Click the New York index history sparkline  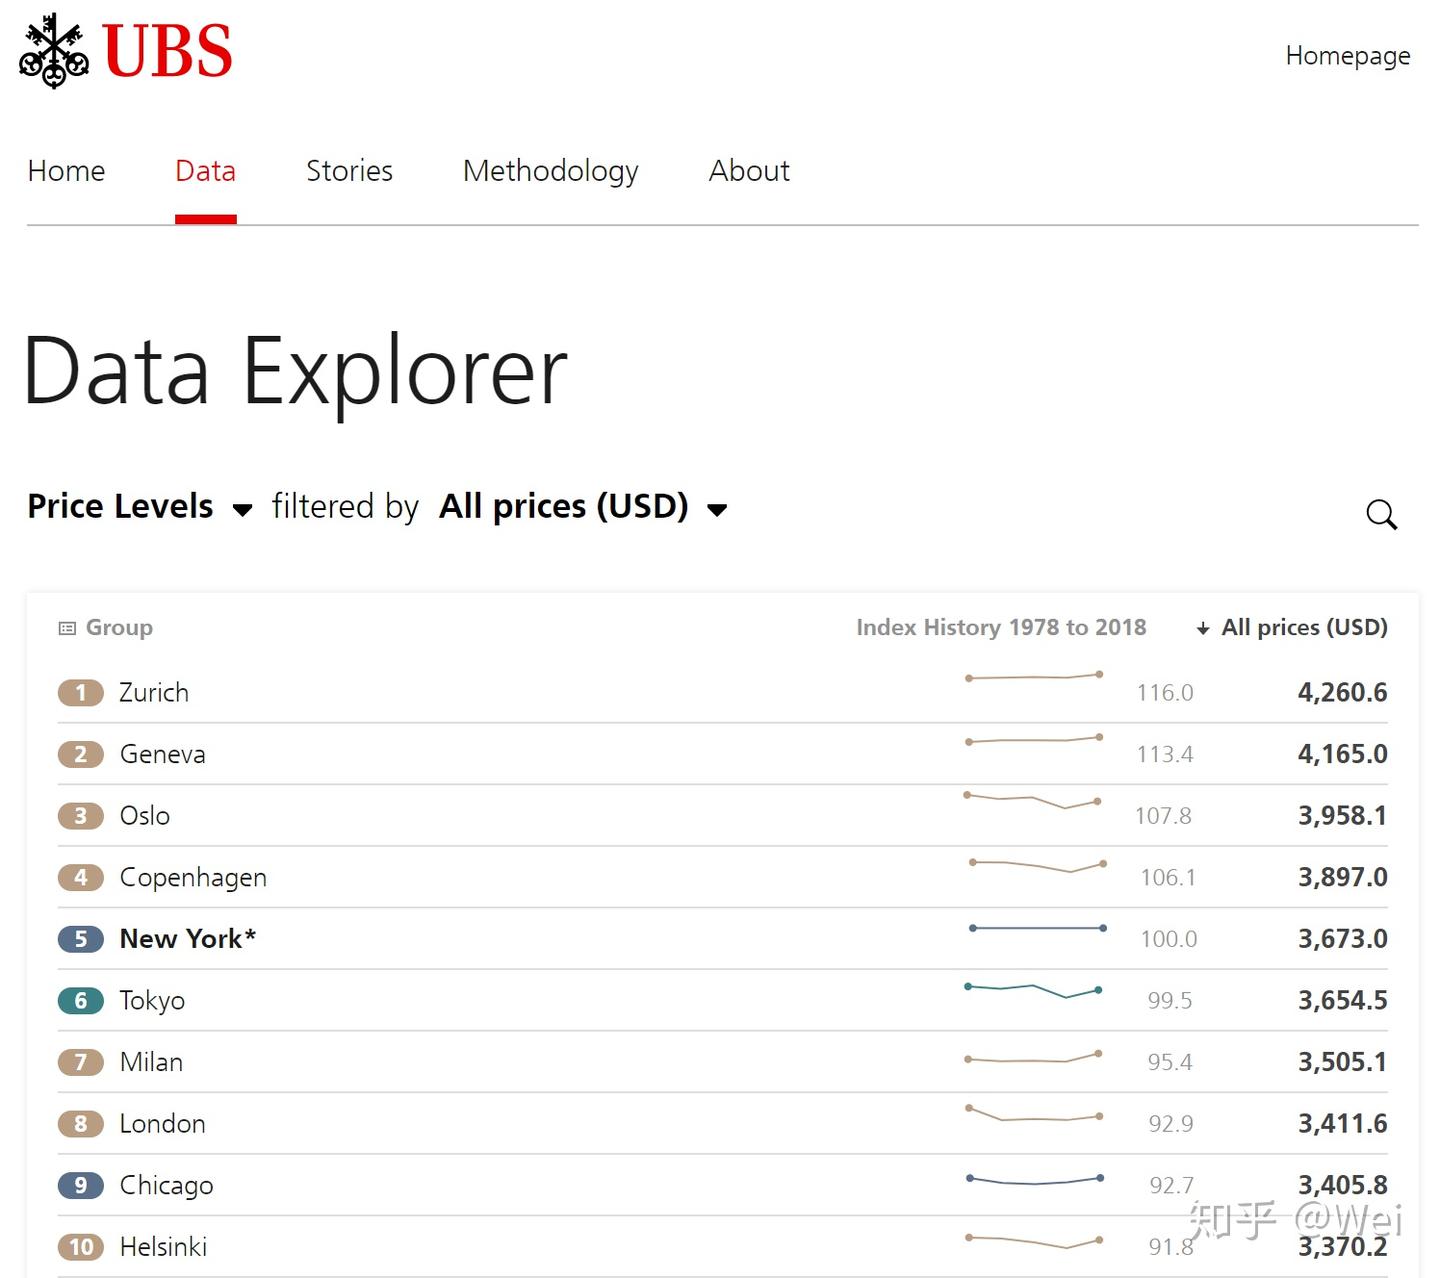1038,928
